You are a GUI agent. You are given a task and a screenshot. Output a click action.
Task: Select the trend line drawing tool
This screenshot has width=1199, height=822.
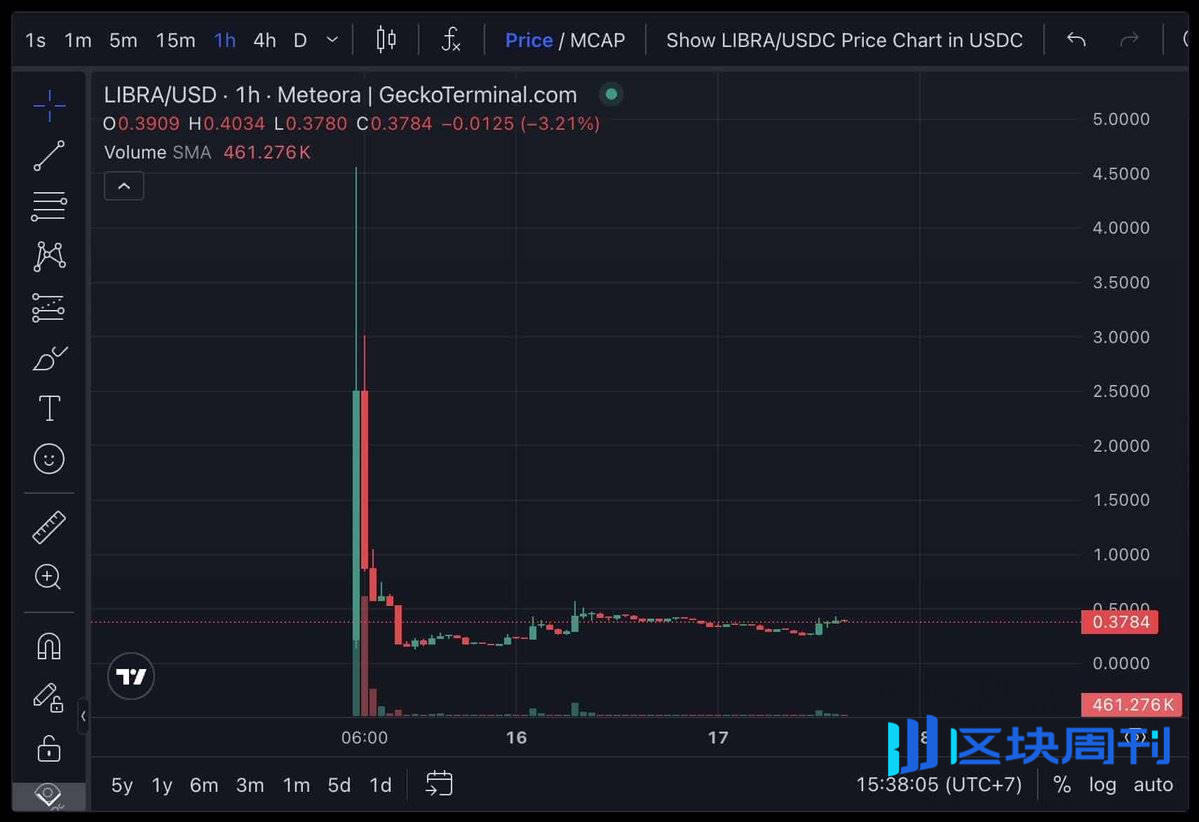[x=48, y=155]
